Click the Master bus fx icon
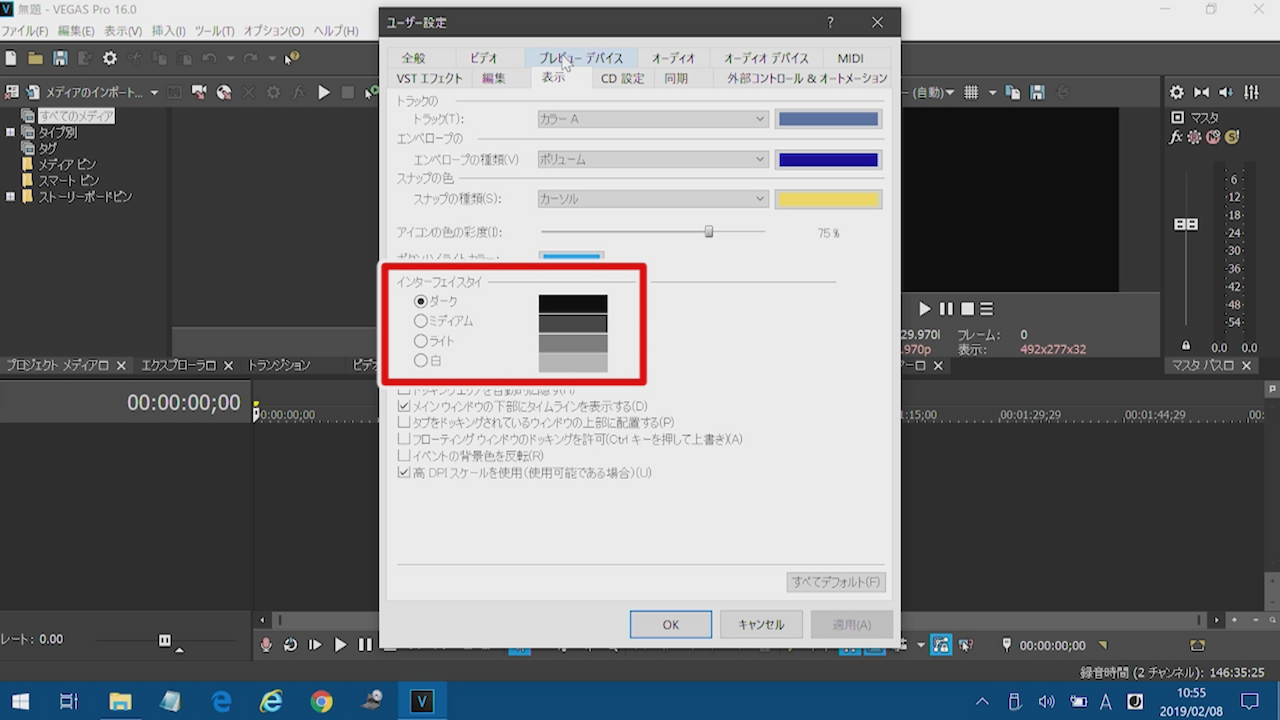1280x720 pixels. coord(1176,137)
